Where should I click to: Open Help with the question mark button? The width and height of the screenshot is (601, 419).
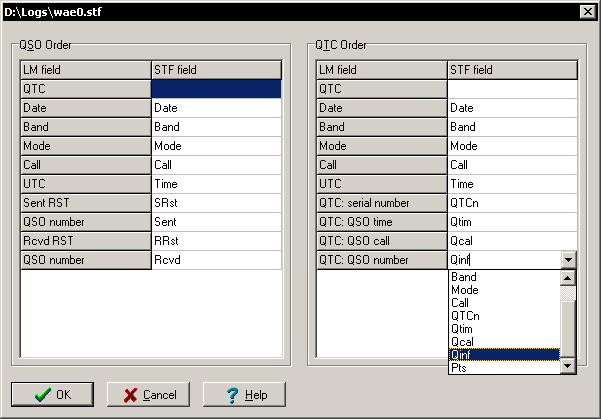245,394
